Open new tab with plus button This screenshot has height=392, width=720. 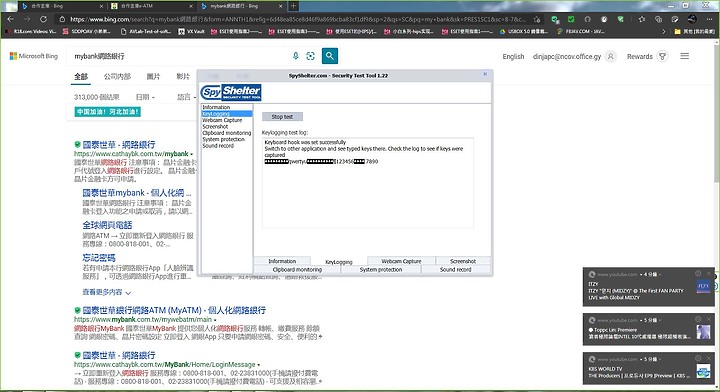[x=293, y=6]
